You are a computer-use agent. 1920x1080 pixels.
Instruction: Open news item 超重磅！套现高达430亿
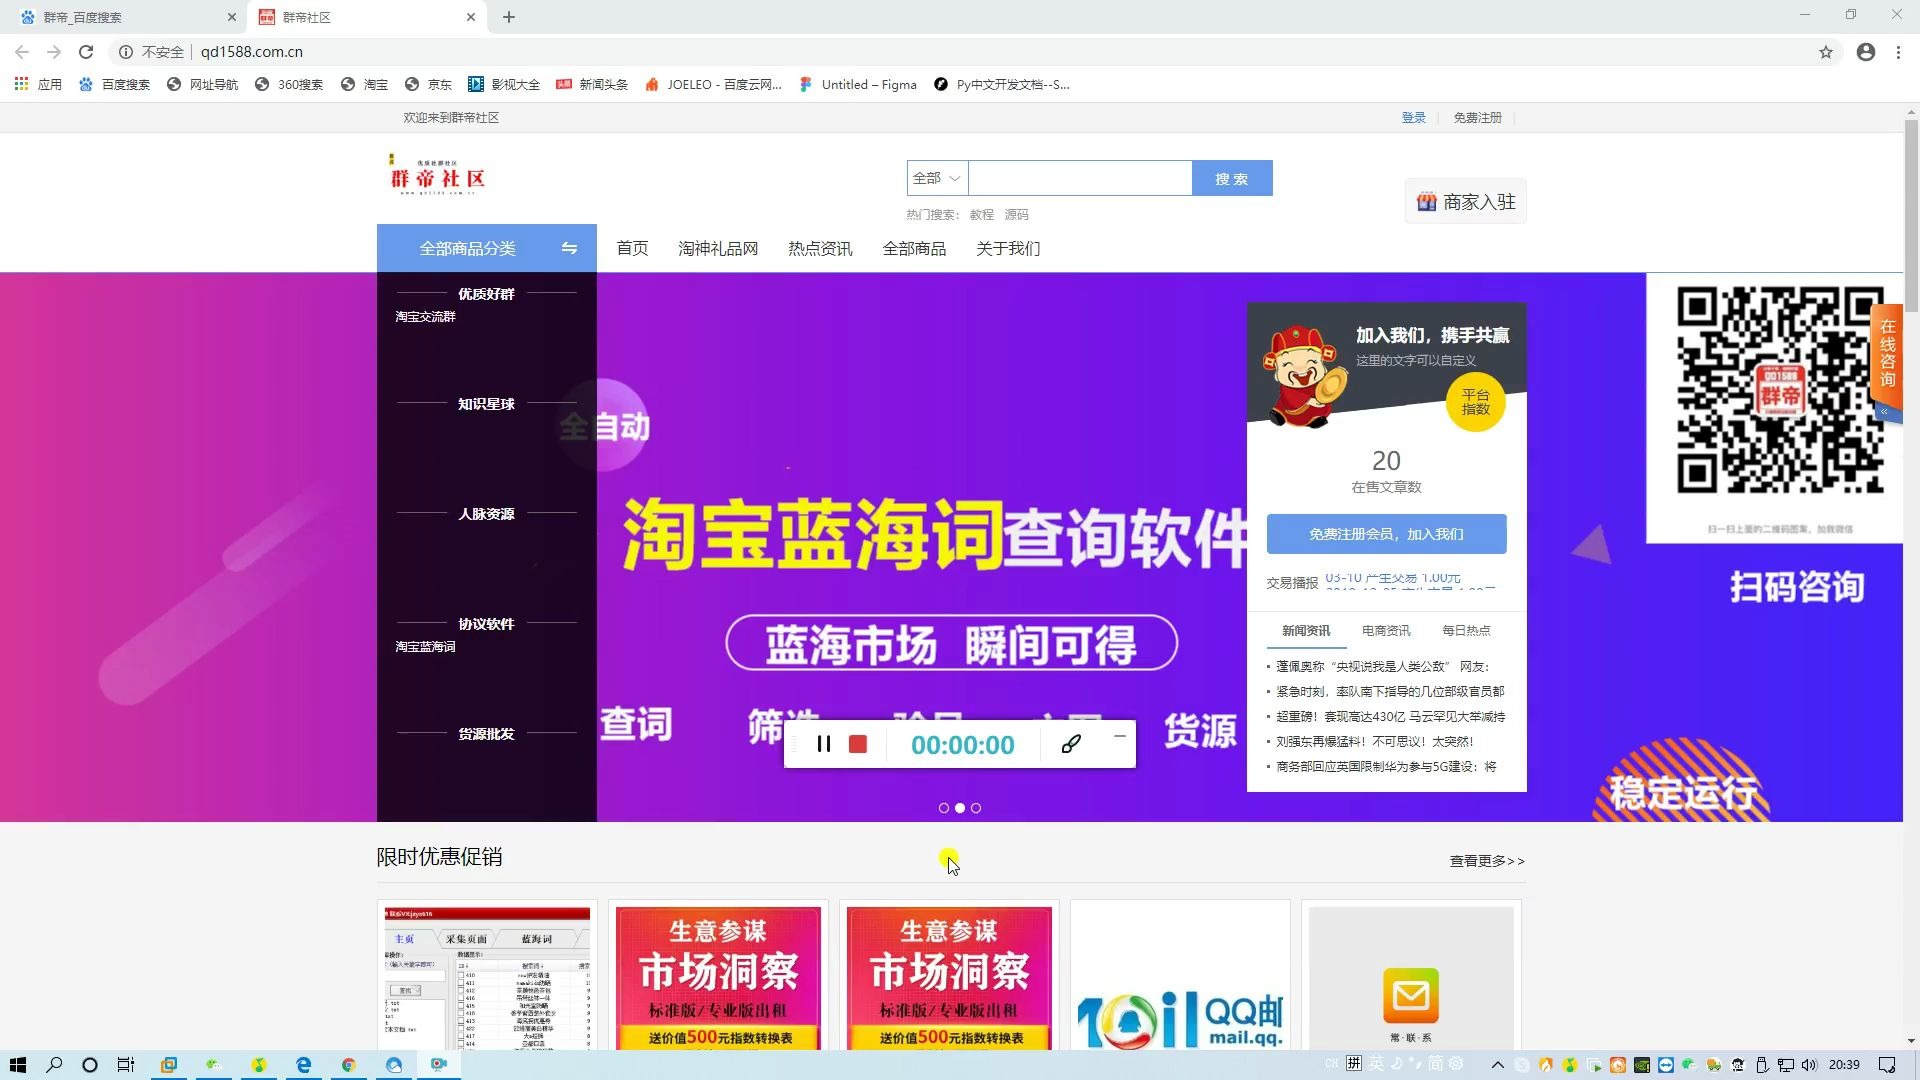[1390, 716]
